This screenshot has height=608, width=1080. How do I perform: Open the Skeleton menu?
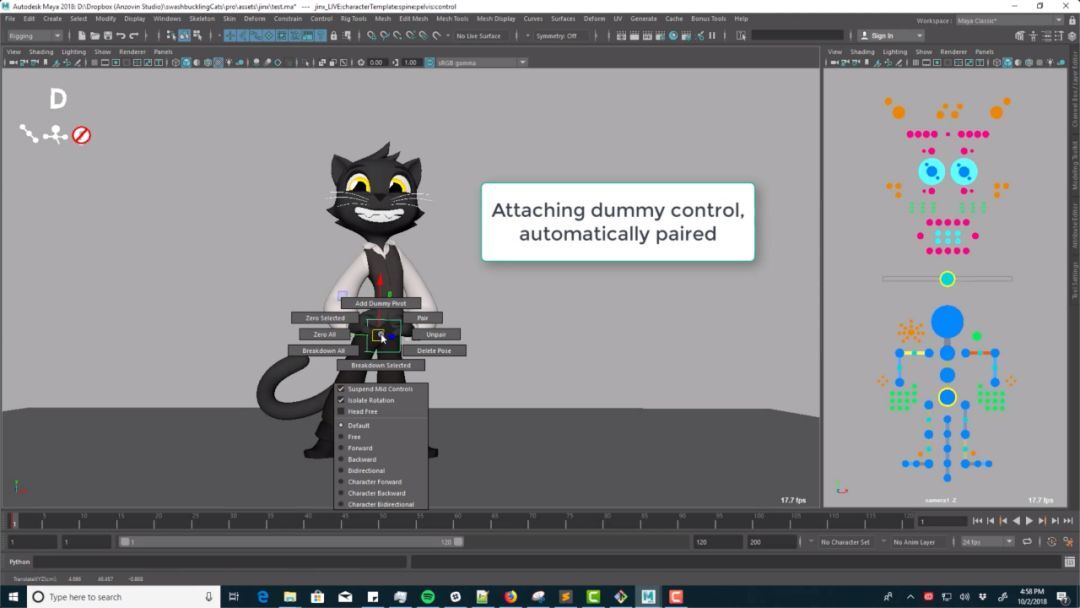pyautogui.click(x=201, y=18)
